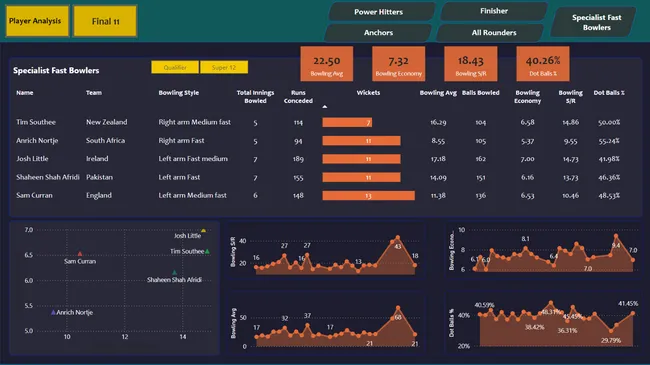Viewport: 650px width, 365px height.
Task: Switch to Power Hitters tab
Action: [378, 12]
